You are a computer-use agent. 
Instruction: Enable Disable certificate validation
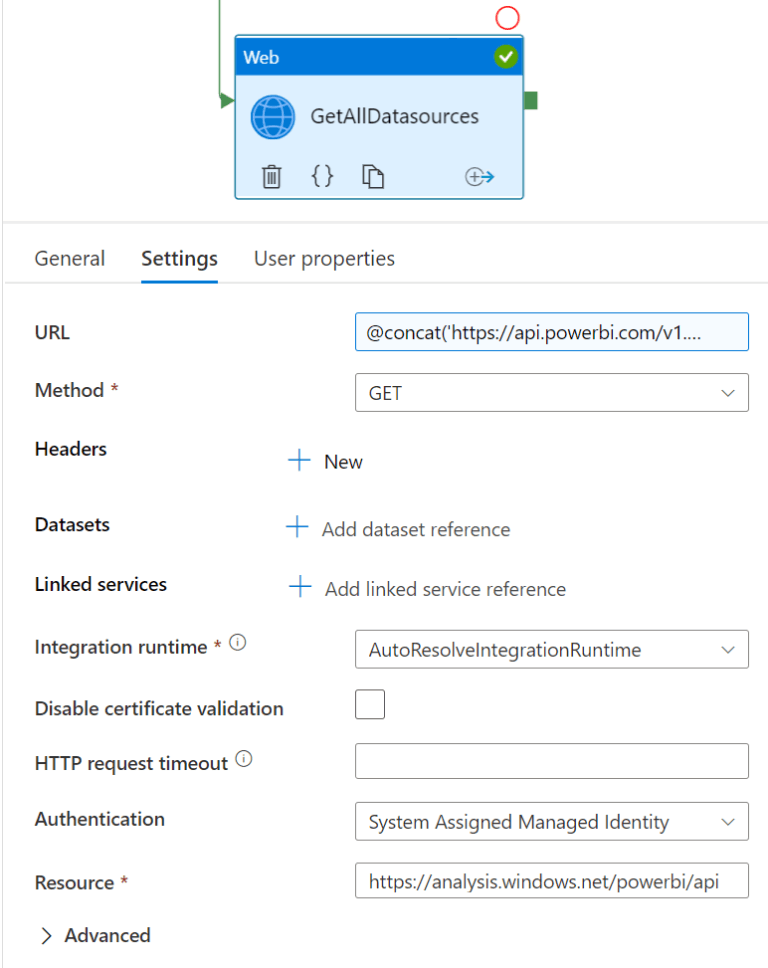(x=370, y=704)
